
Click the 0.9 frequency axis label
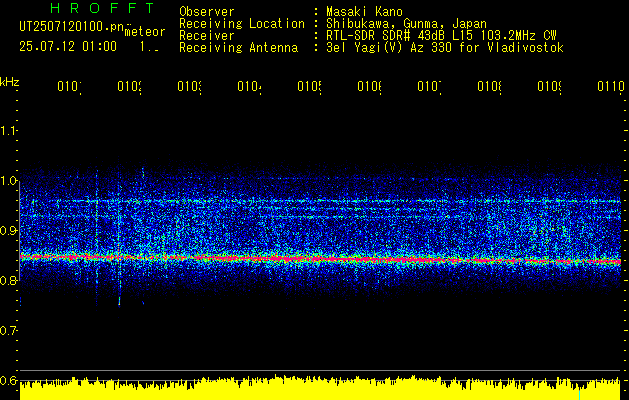click(x=8, y=231)
